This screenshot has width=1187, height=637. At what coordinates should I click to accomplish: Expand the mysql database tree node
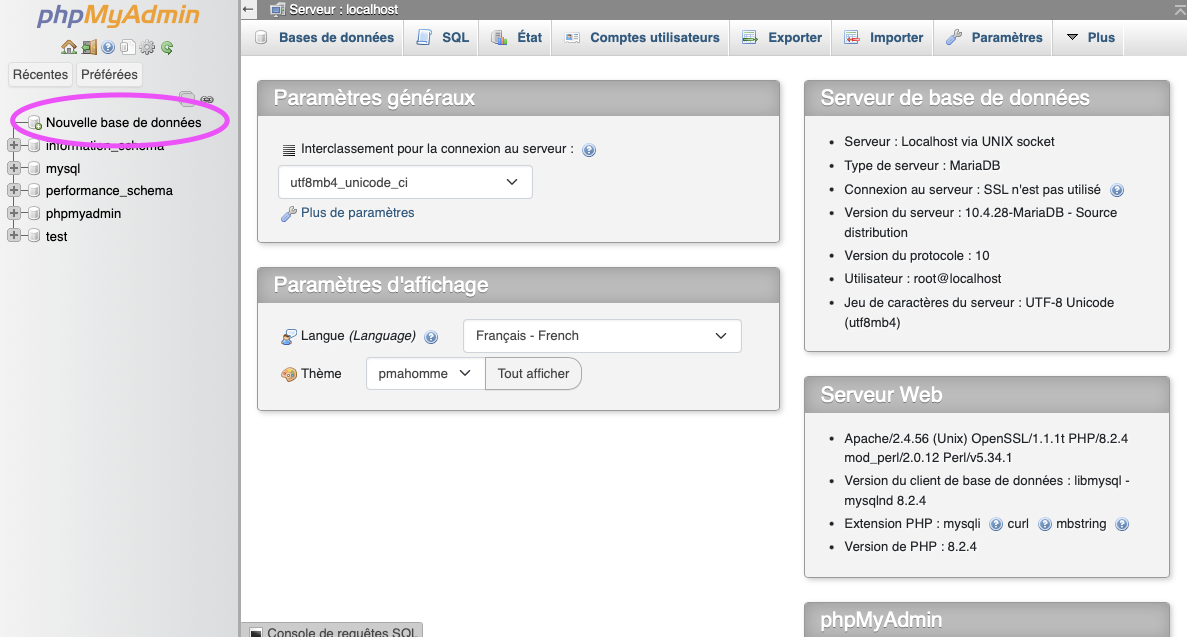click(14, 169)
